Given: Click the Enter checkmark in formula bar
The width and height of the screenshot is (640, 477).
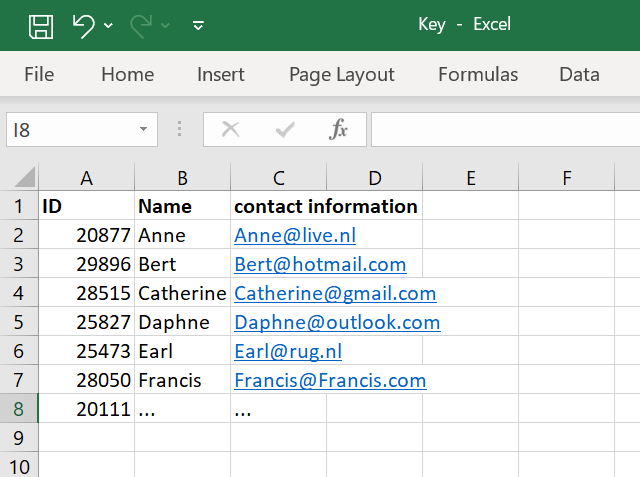Looking at the screenshot, I should [285, 129].
